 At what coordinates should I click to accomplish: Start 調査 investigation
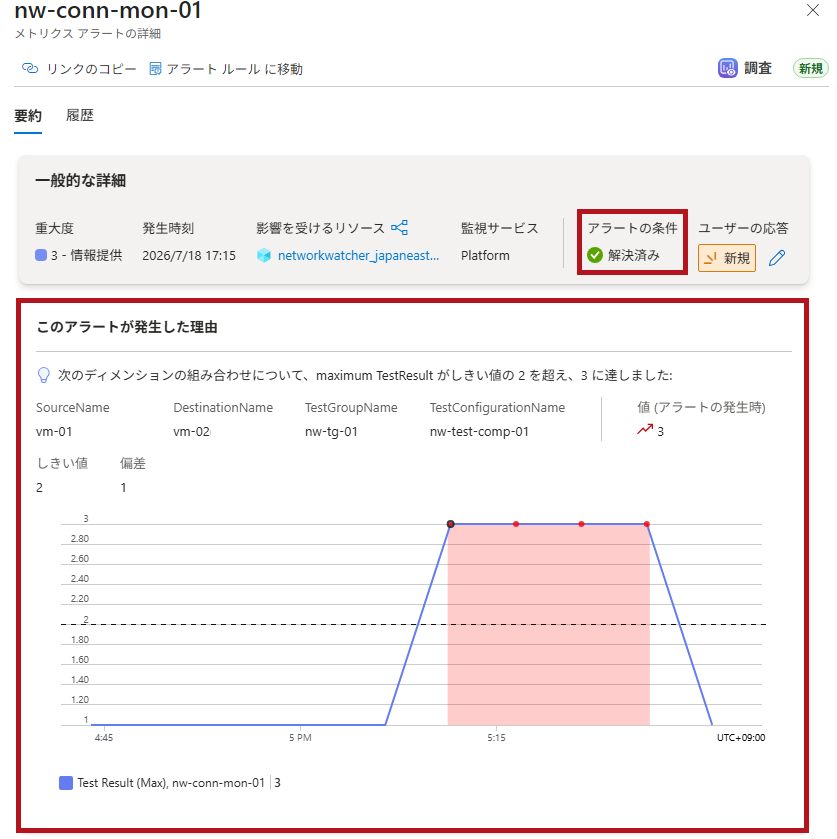tap(758, 68)
